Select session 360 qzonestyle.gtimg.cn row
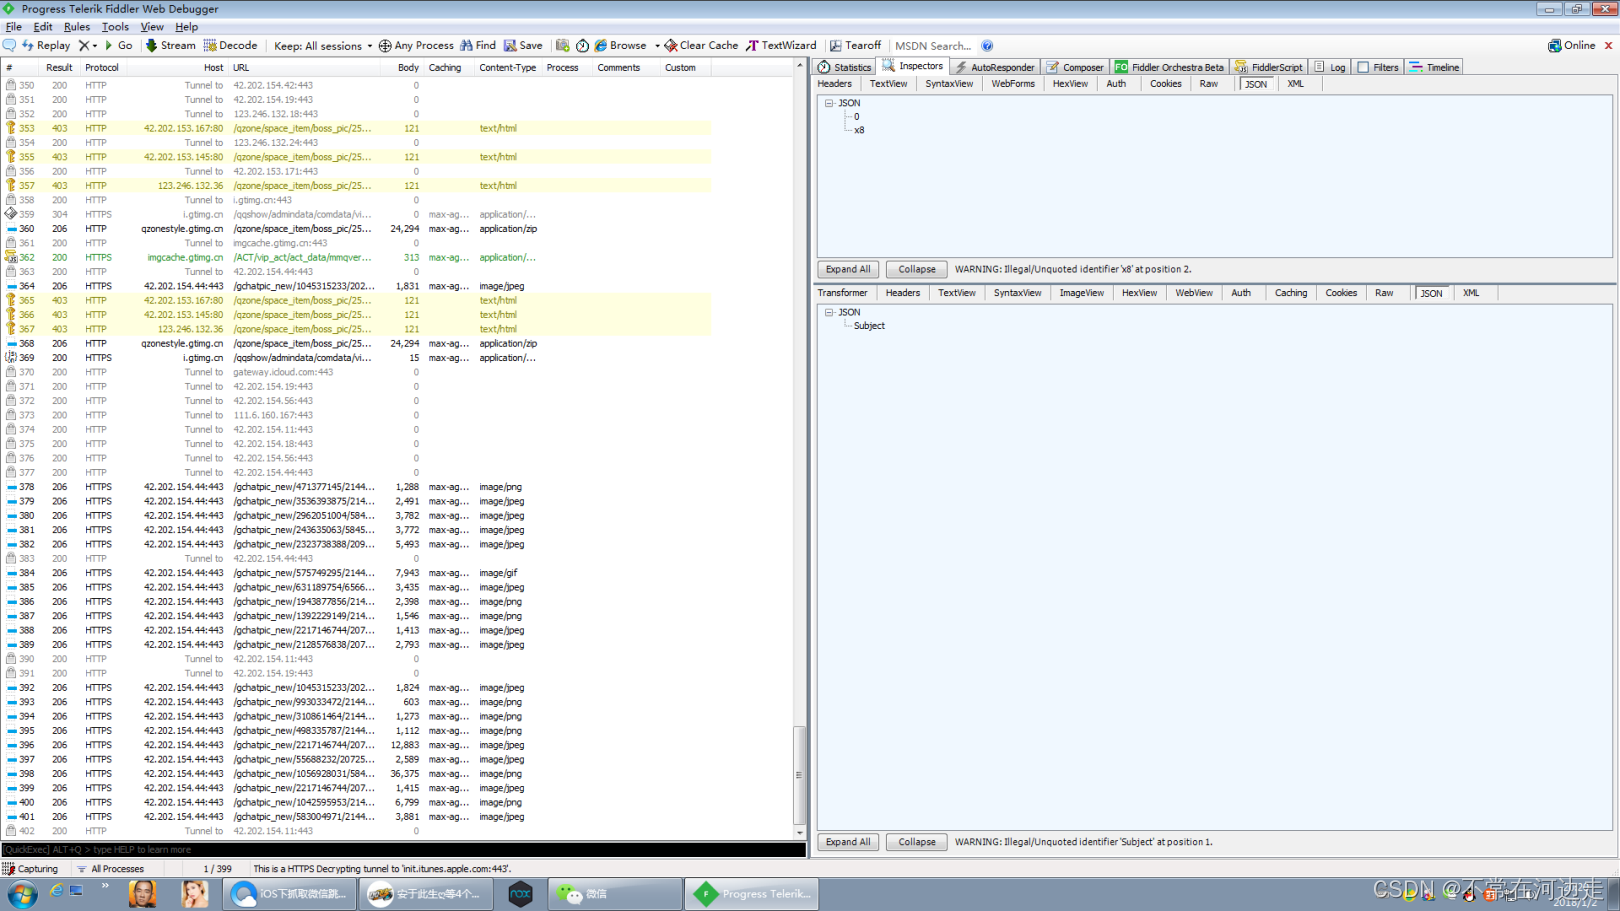This screenshot has height=911, width=1620. [x=358, y=229]
